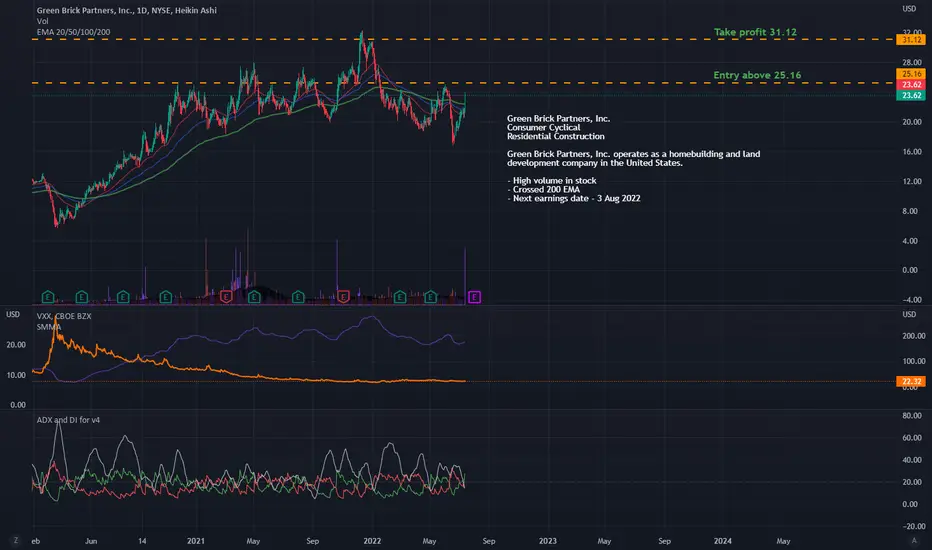Click the 60.00 value on ADX axis
Viewport: 932px width, 550px height.
[911, 438]
